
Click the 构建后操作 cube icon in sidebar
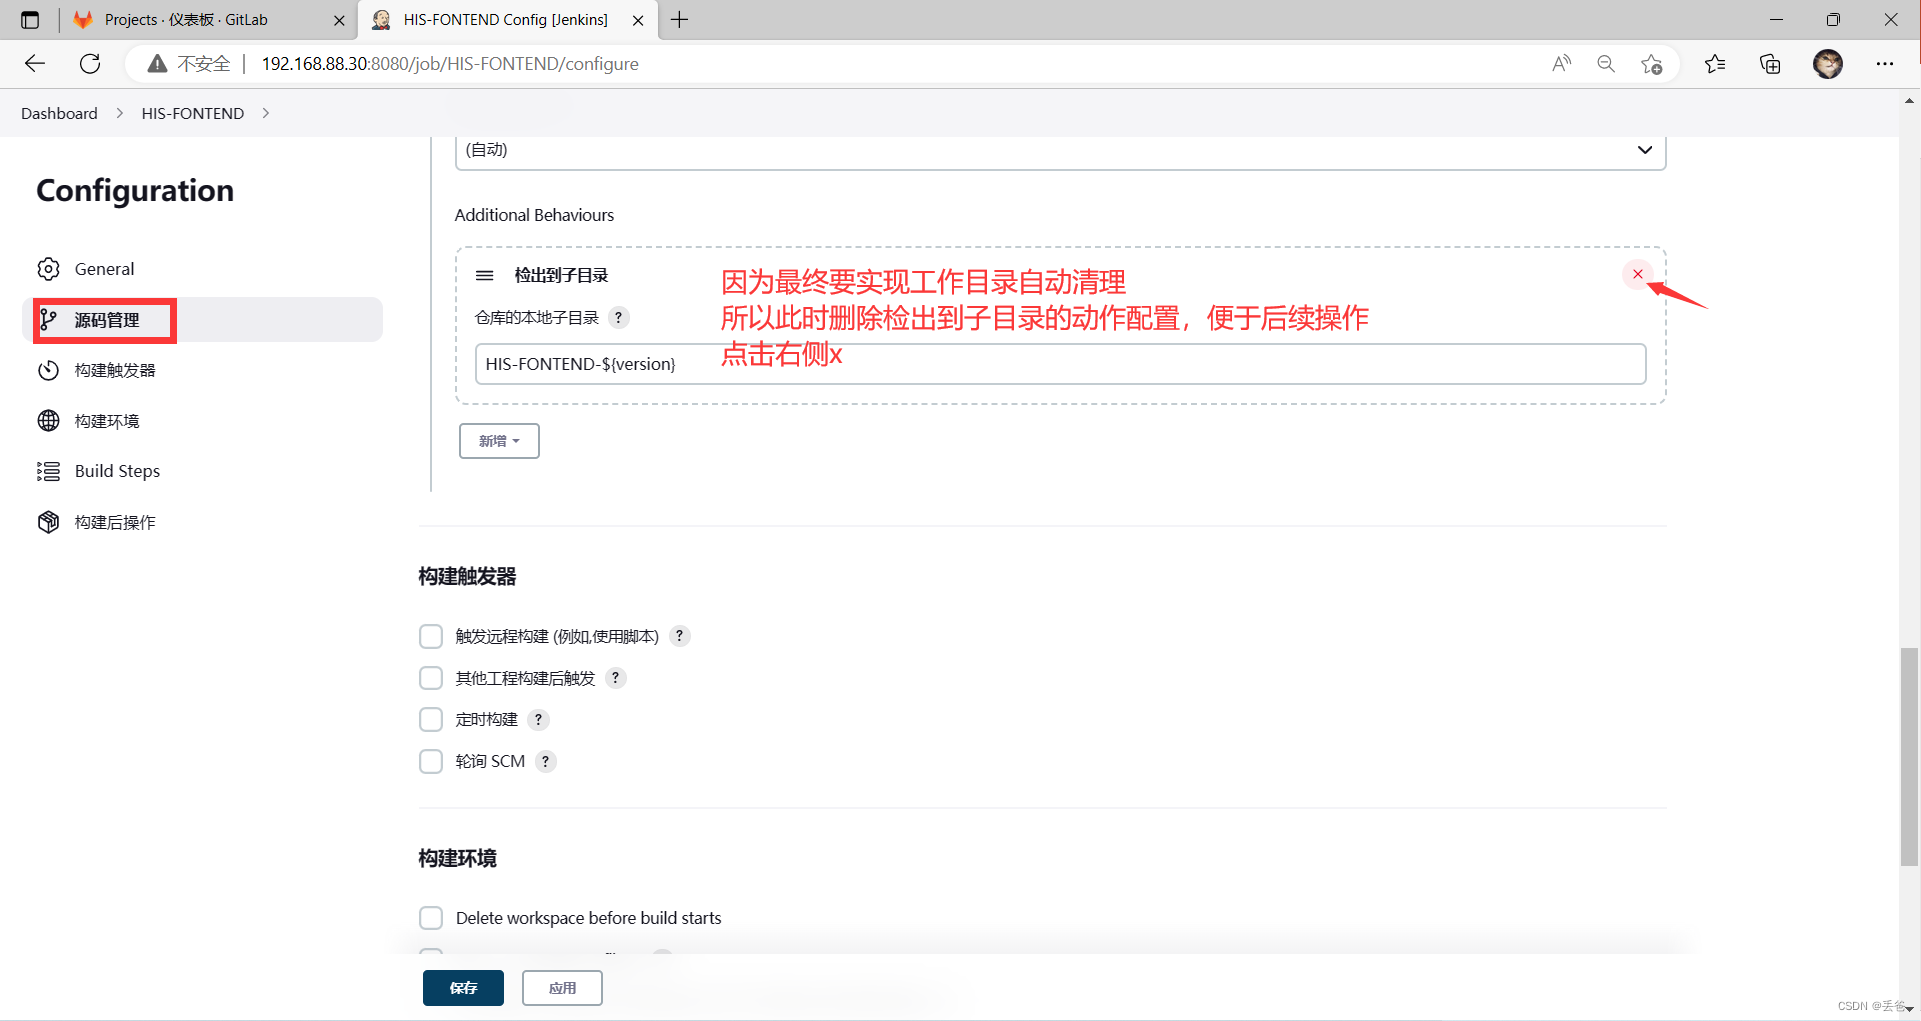pos(48,522)
